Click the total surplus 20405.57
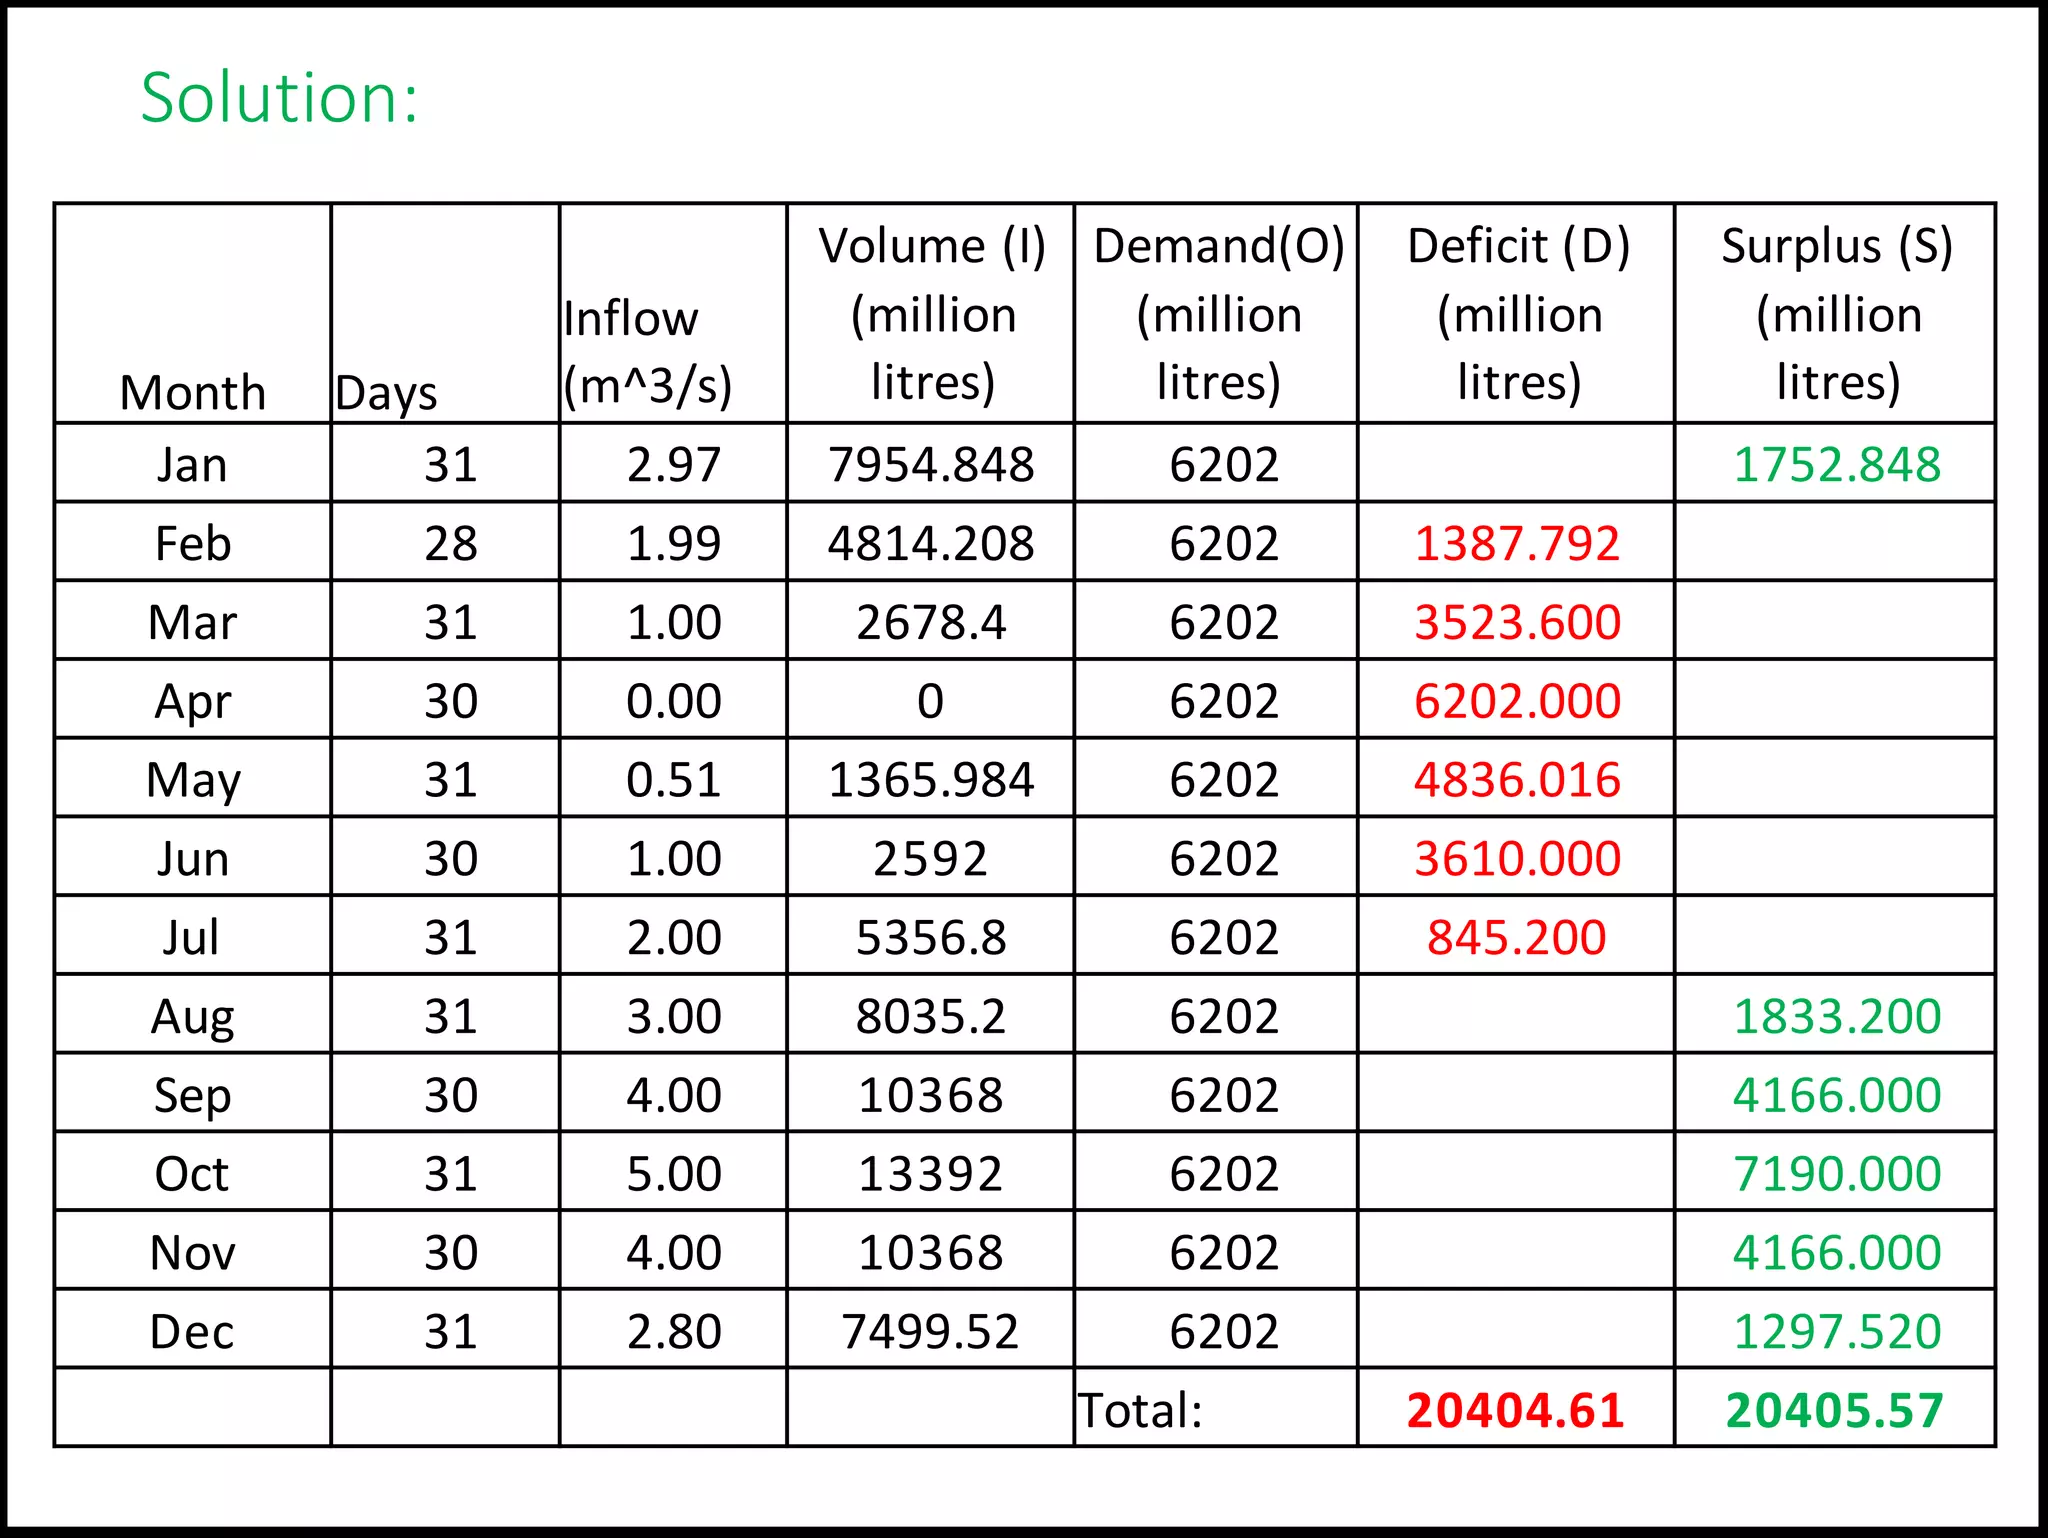This screenshot has height=1538, width=2048. tap(1835, 1410)
